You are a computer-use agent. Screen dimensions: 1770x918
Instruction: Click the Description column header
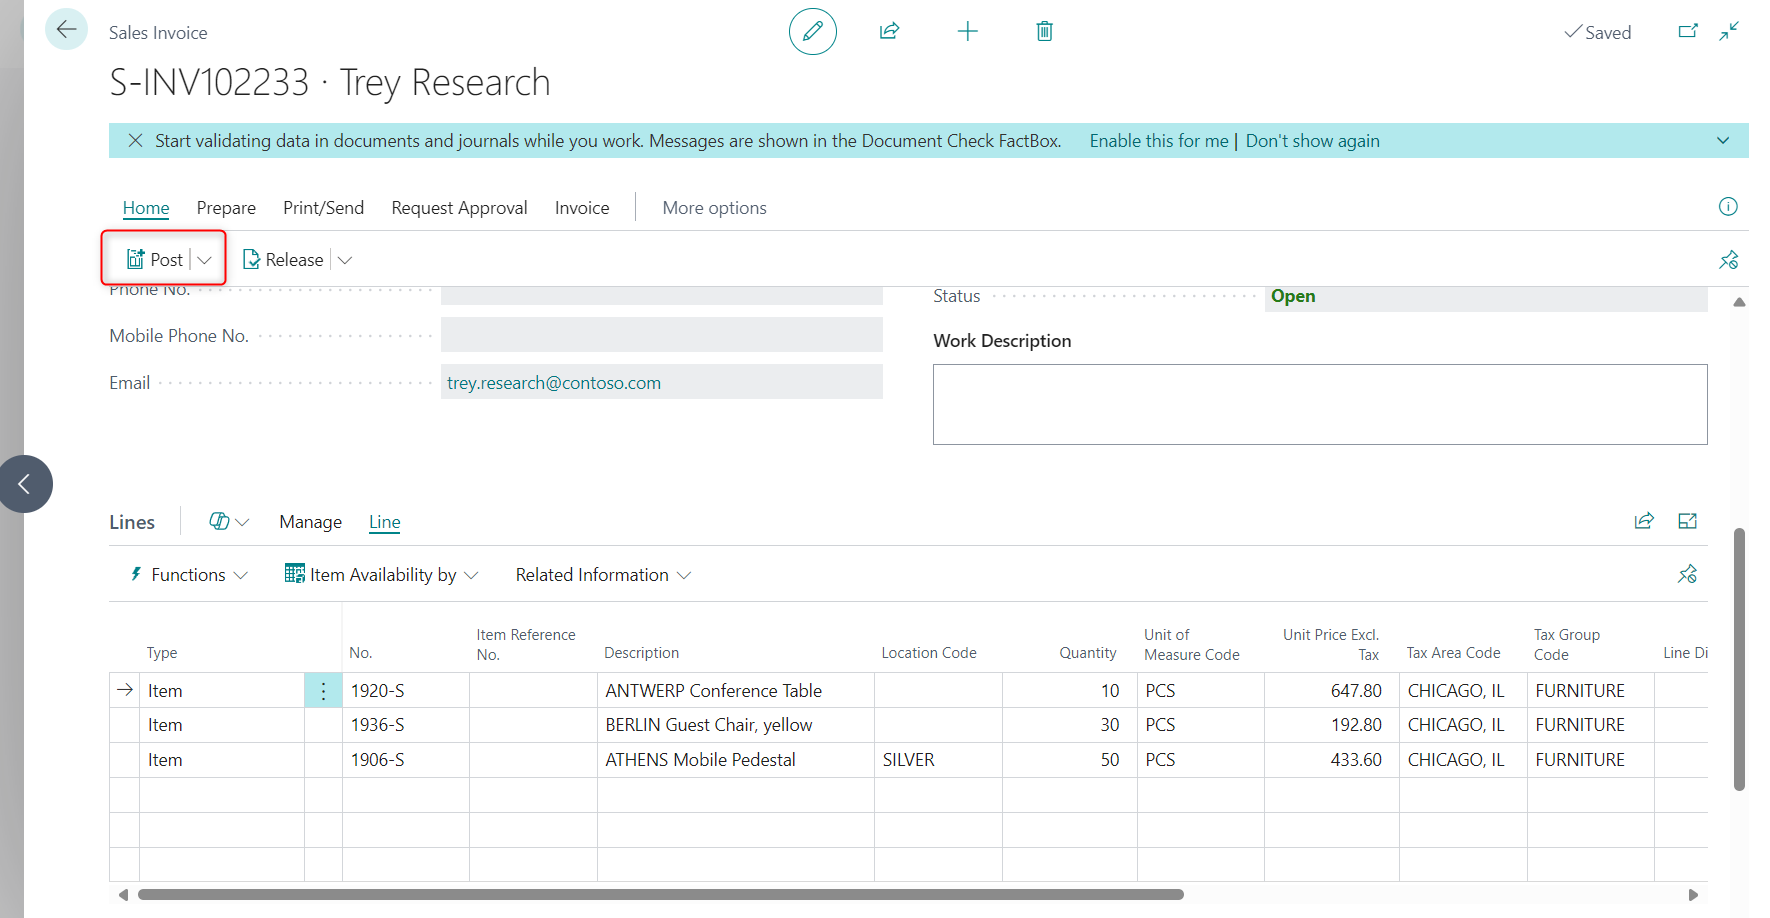(641, 653)
